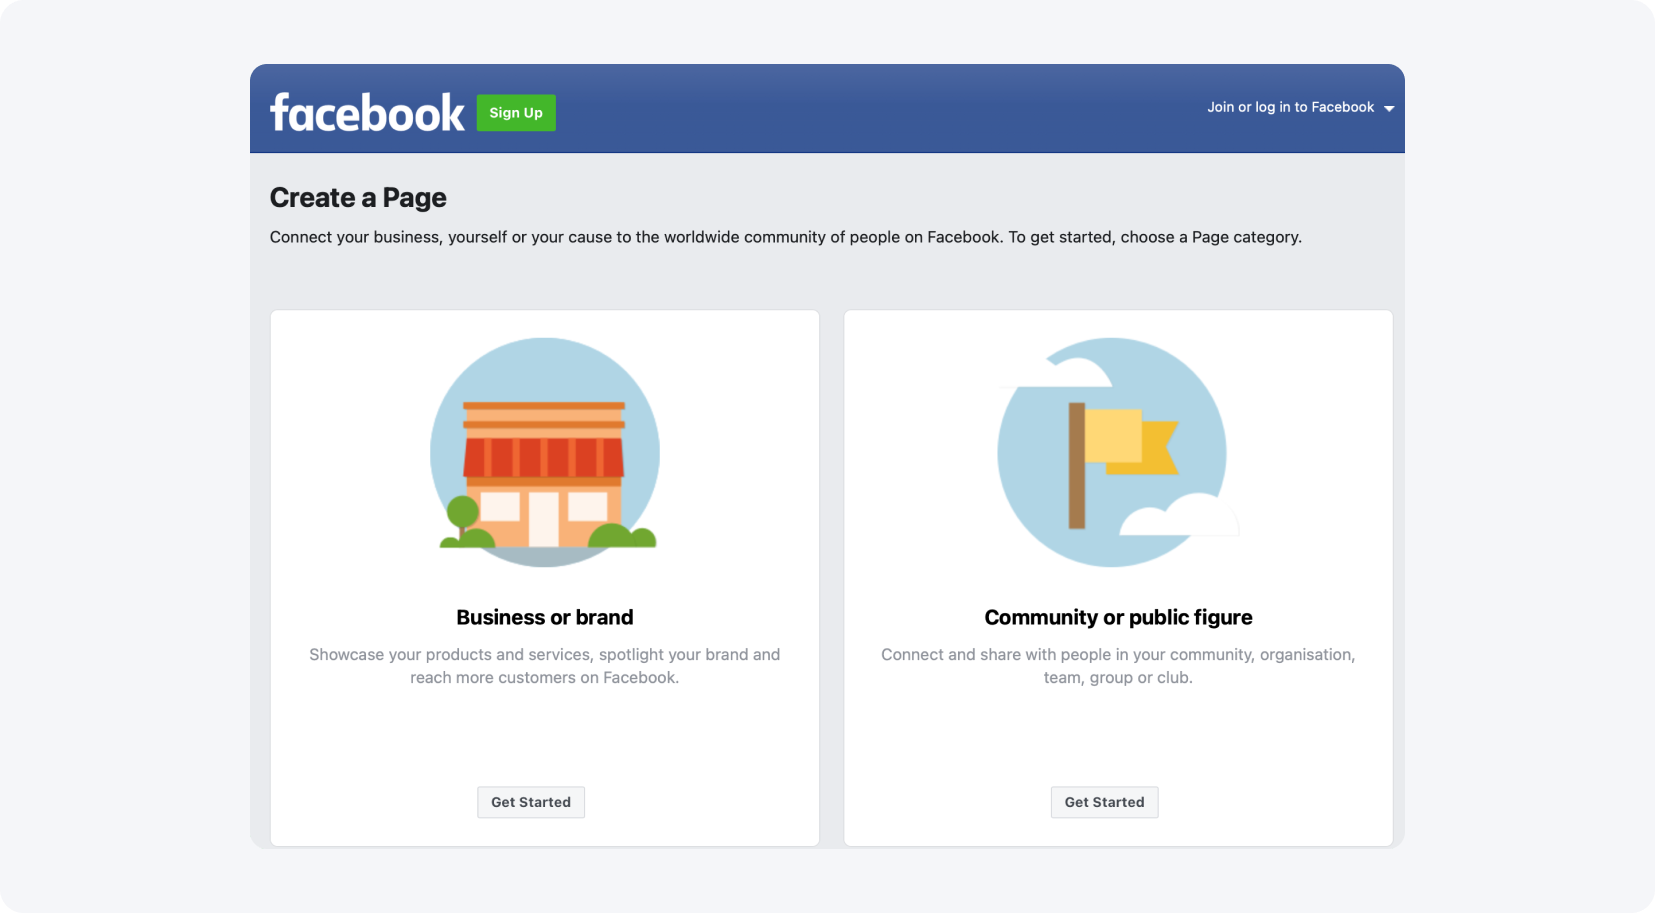The image size is (1655, 913).
Task: Select the Business or brand heading
Action: (545, 617)
